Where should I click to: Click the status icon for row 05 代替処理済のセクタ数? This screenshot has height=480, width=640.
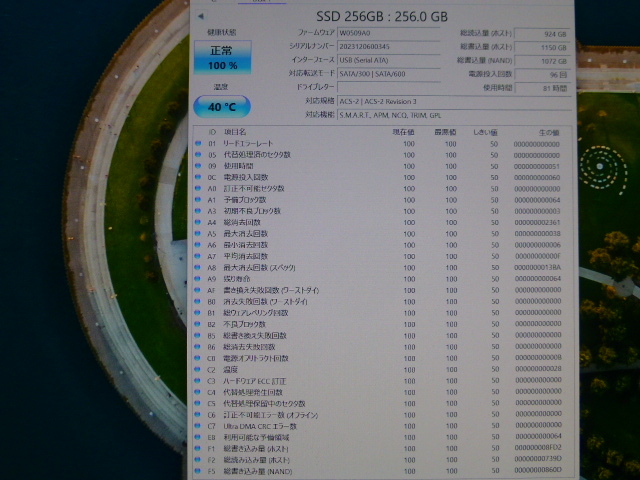coord(198,155)
